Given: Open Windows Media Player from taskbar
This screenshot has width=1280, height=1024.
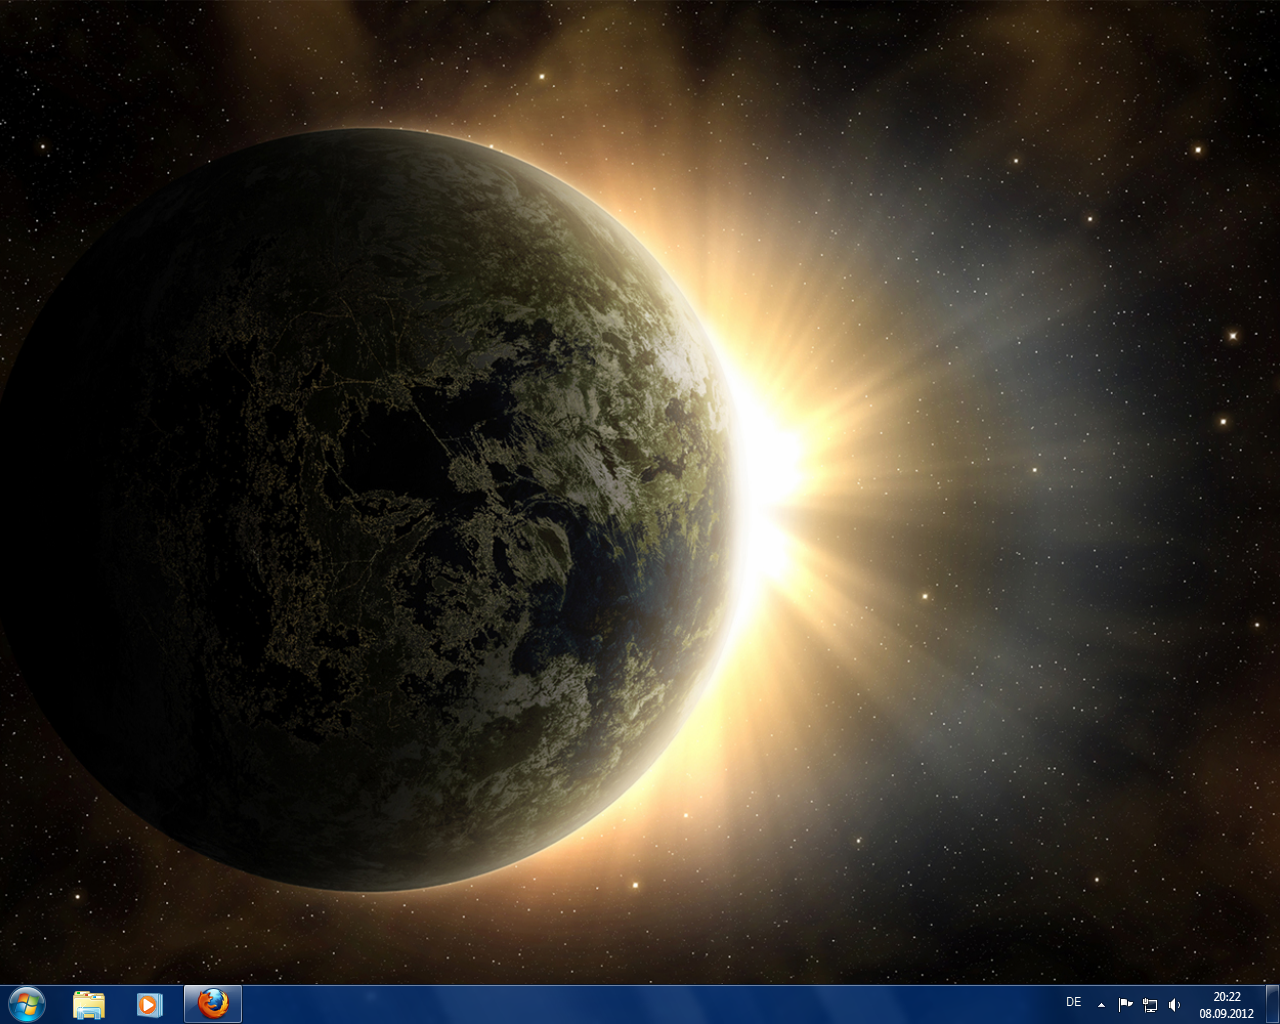Looking at the screenshot, I should point(149,1004).
